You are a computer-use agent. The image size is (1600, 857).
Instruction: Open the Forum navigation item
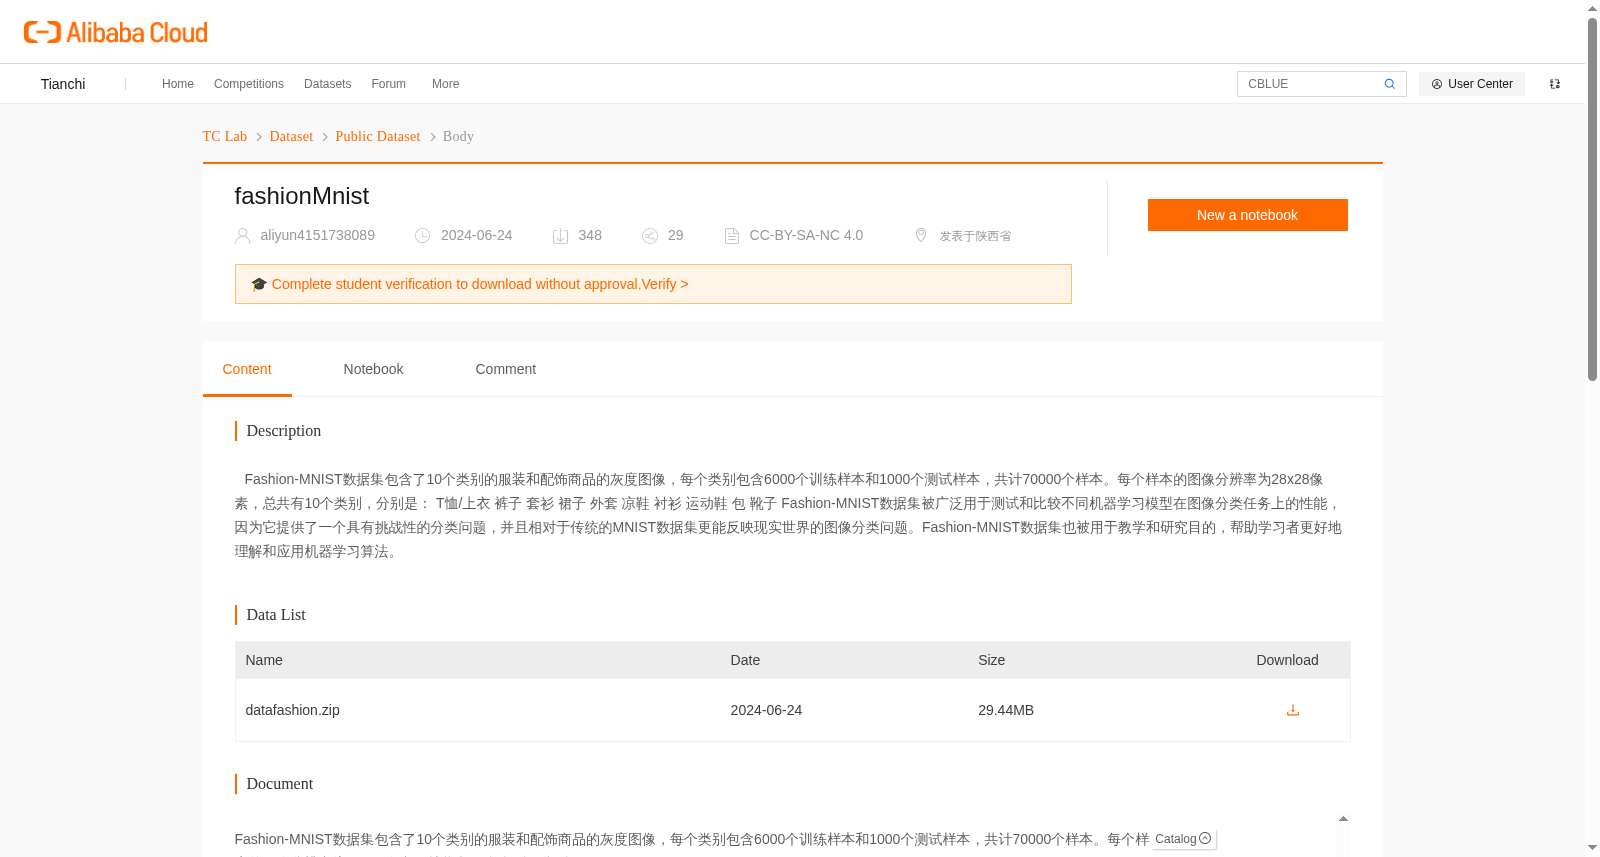[389, 84]
